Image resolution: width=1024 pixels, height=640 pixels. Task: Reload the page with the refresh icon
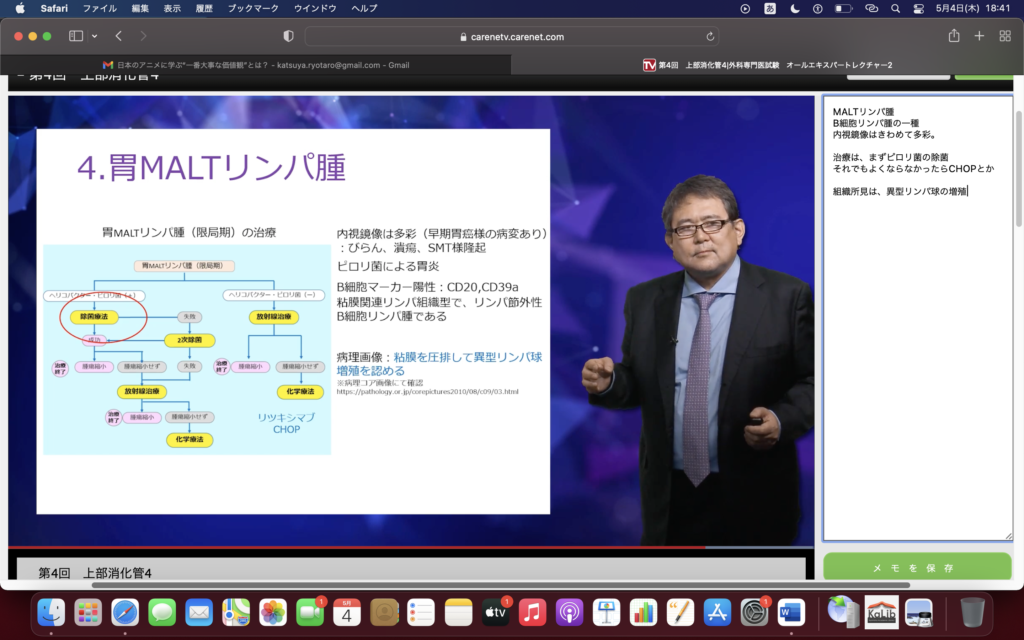pyautogui.click(x=711, y=36)
